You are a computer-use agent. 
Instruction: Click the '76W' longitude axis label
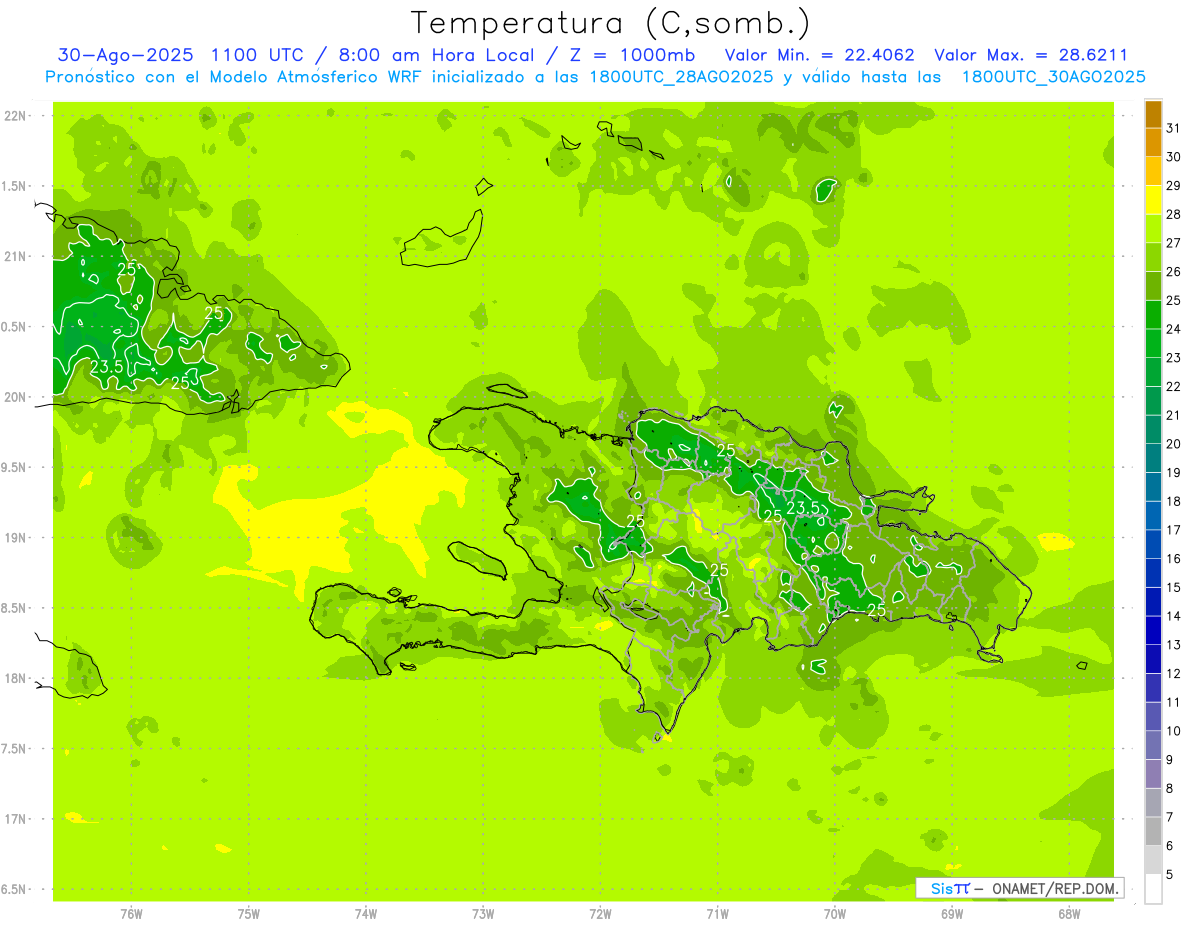[131, 914]
